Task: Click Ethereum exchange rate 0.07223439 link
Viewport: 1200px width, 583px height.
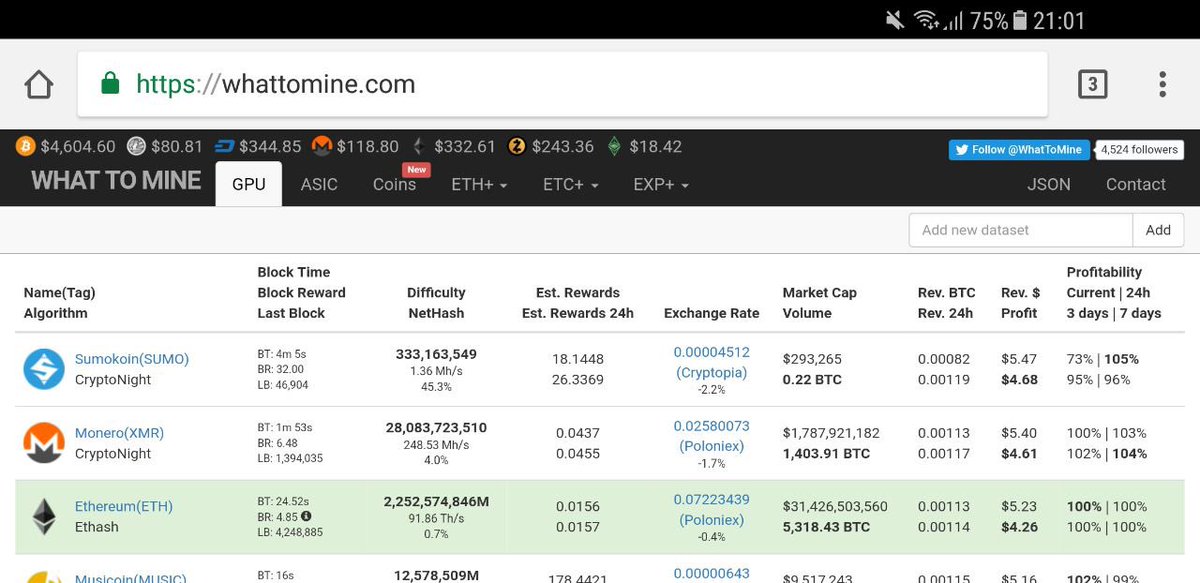Action: click(711, 500)
